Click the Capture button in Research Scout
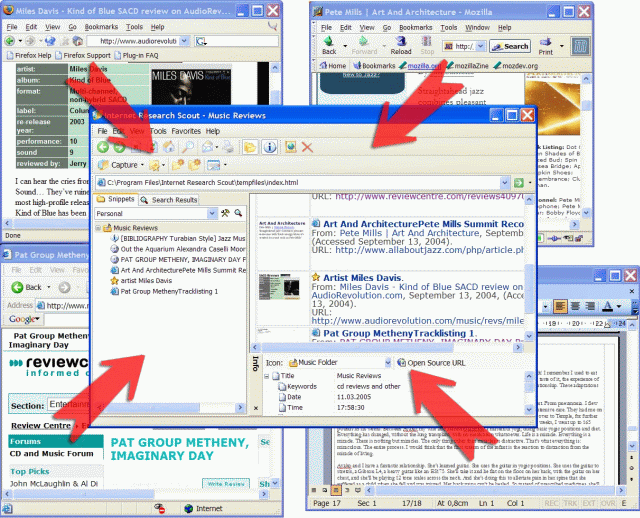The width and height of the screenshot is (640, 518). click(118, 165)
